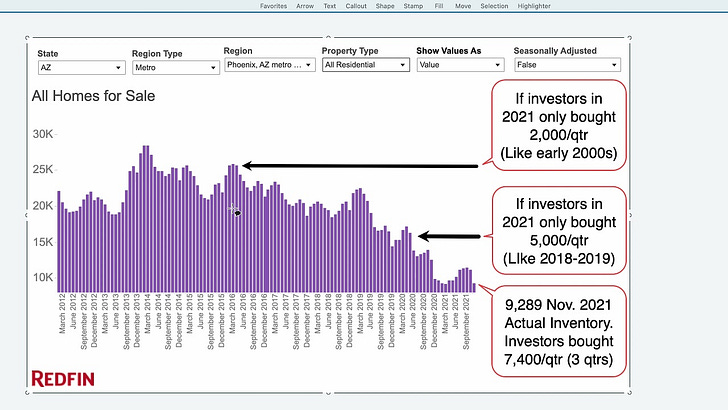Viewport: 728px width, 410px height.
Task: Expand the Region dropdown with Phoenix metro
Action: pyautogui.click(x=270, y=65)
